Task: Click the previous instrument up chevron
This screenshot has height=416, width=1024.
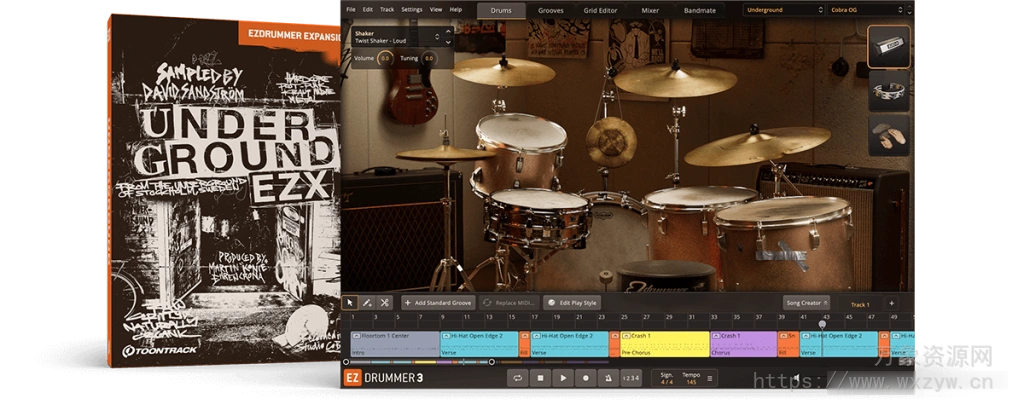Action: tap(447, 33)
